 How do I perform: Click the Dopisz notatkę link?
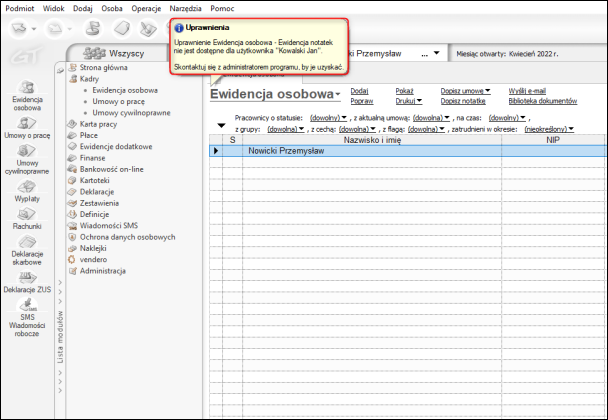pos(463,101)
